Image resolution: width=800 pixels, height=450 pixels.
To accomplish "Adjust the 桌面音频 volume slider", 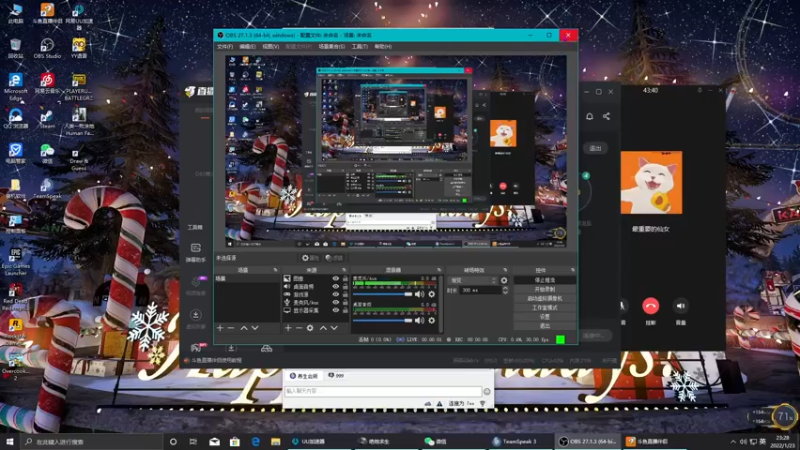I will coord(383,320).
